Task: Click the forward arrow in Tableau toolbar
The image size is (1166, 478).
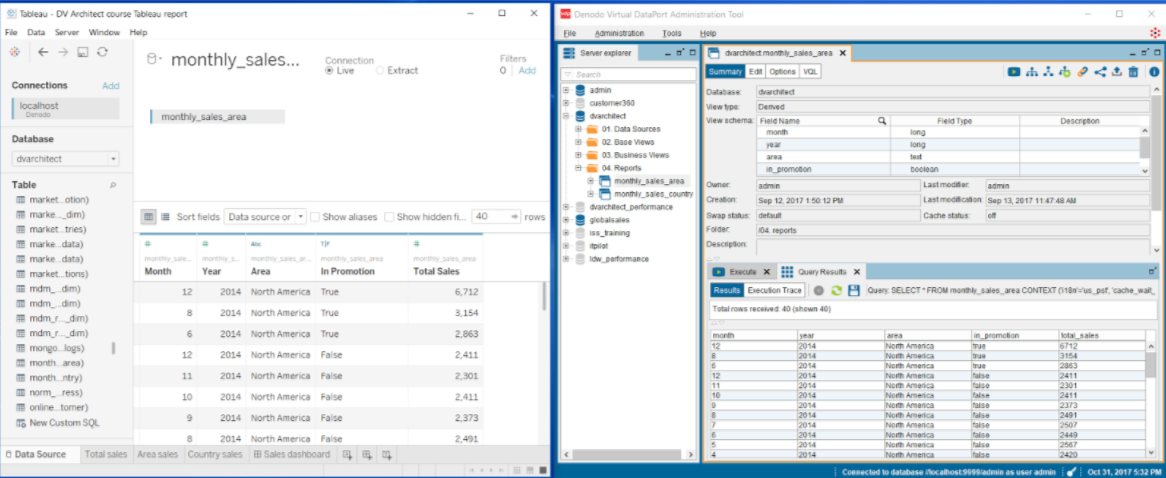Action: point(63,52)
